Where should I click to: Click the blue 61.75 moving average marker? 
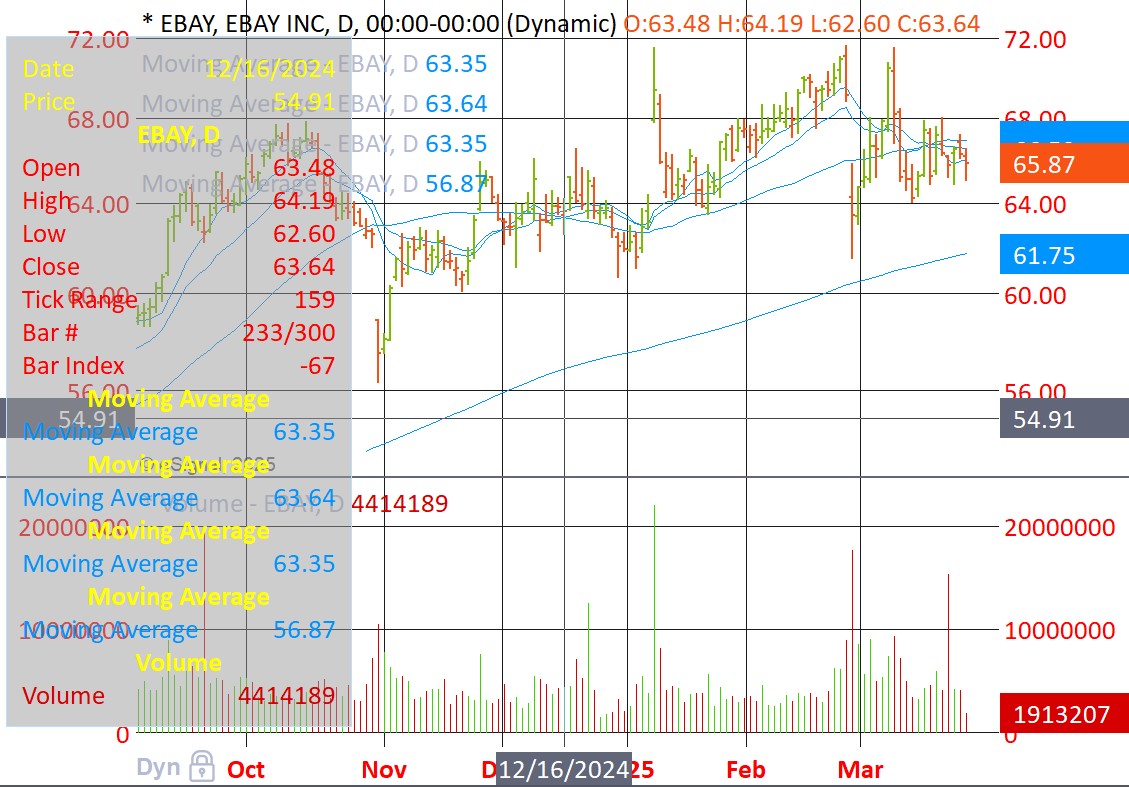1064,255
